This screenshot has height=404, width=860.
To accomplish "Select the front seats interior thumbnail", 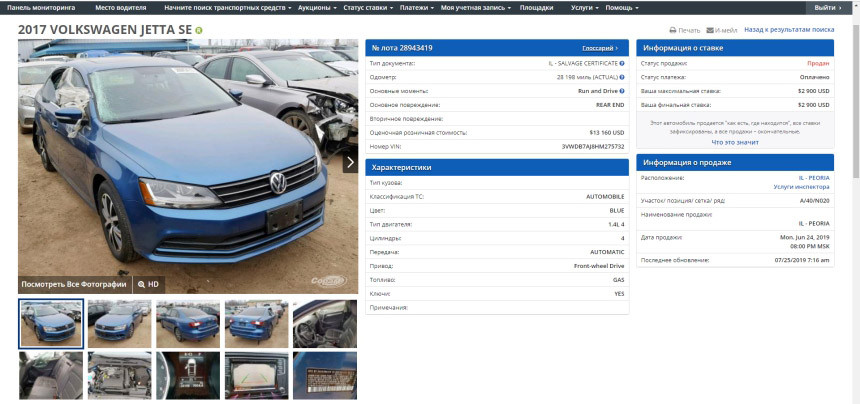I will [325, 324].
